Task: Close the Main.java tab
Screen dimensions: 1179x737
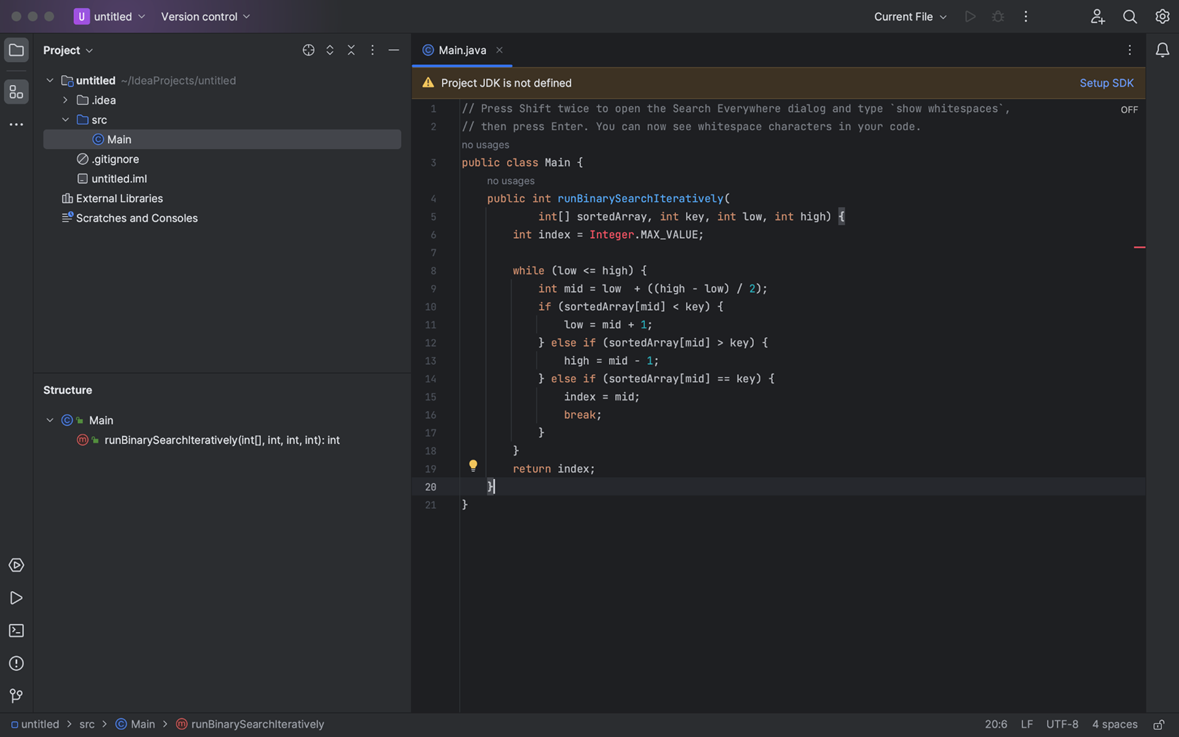Action: point(499,50)
